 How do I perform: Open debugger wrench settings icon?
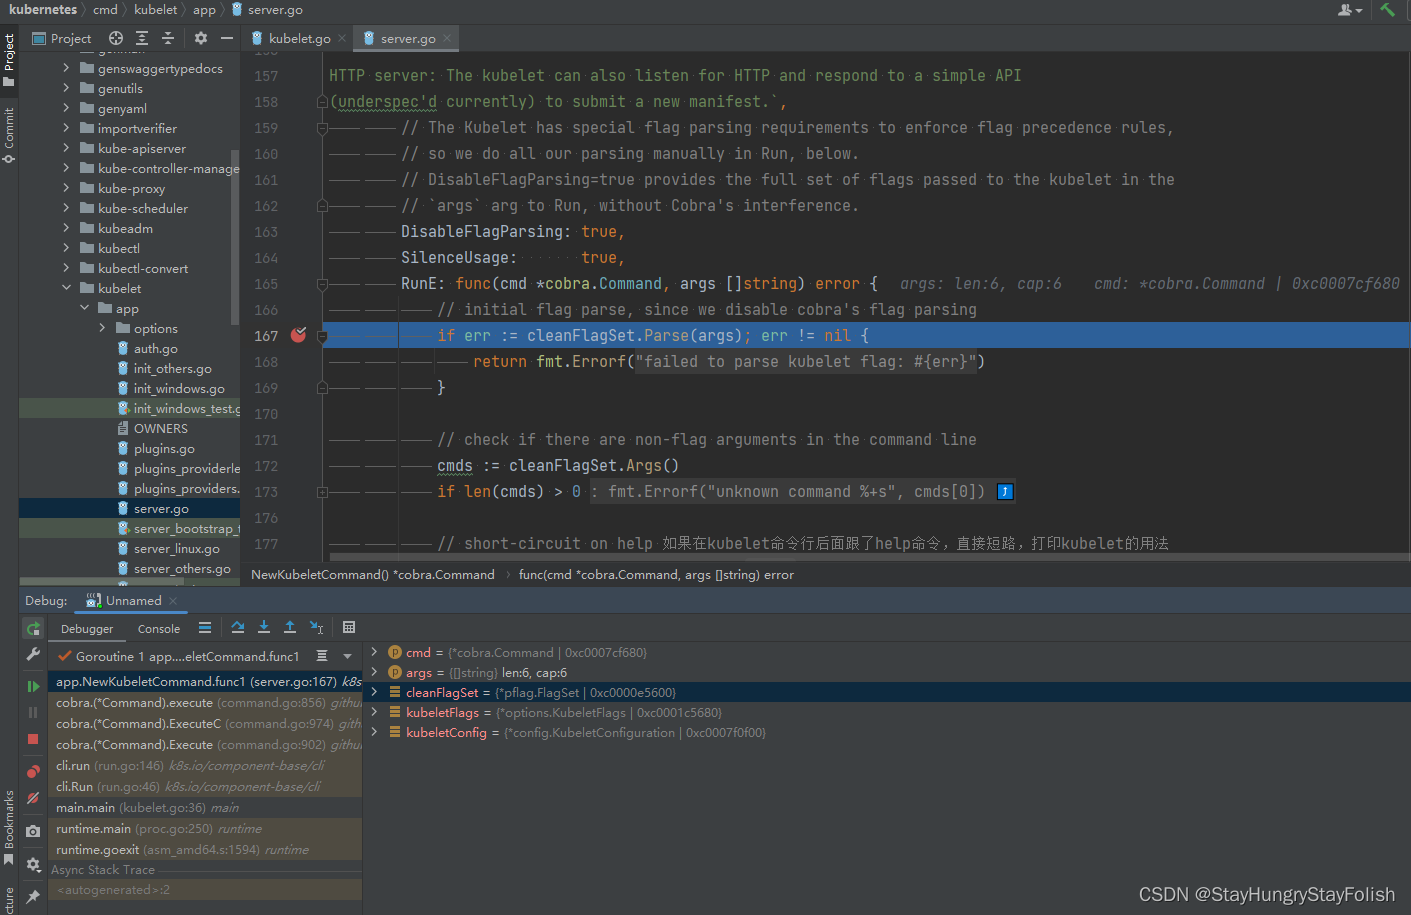tap(33, 654)
